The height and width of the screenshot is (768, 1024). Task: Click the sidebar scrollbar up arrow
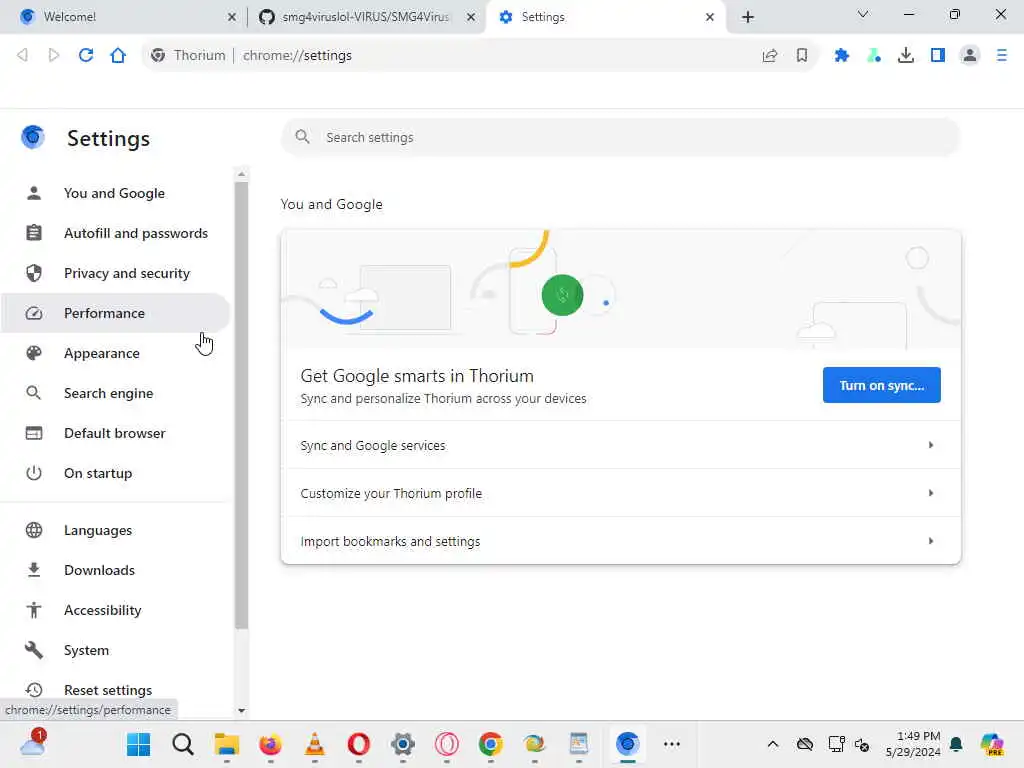tap(242, 174)
